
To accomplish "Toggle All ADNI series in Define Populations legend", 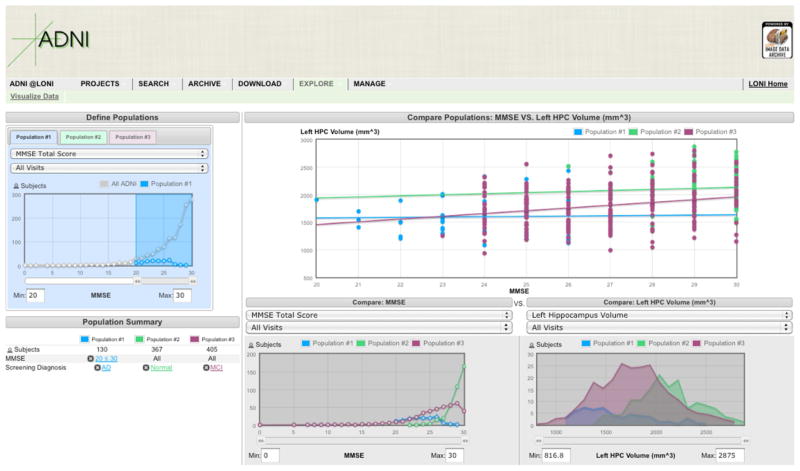I will [x=120, y=185].
